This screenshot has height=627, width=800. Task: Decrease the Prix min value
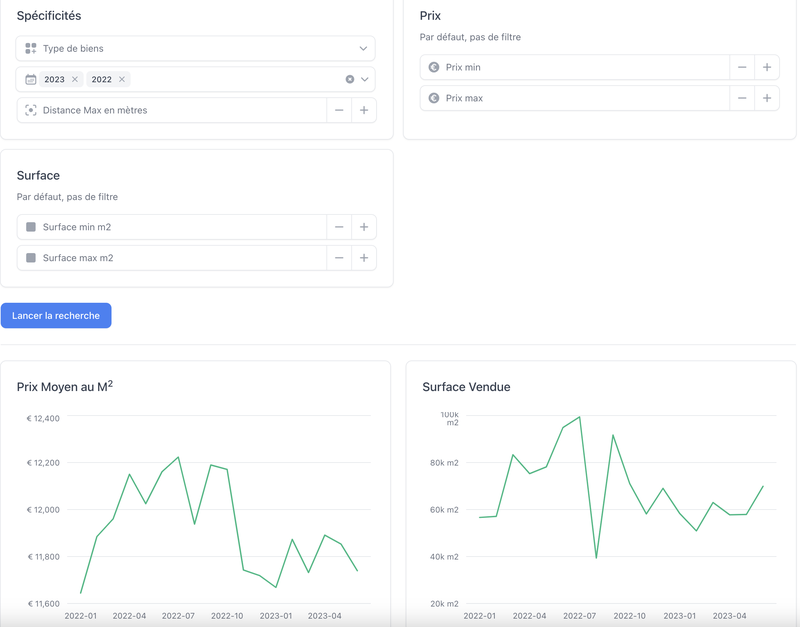tap(742, 67)
